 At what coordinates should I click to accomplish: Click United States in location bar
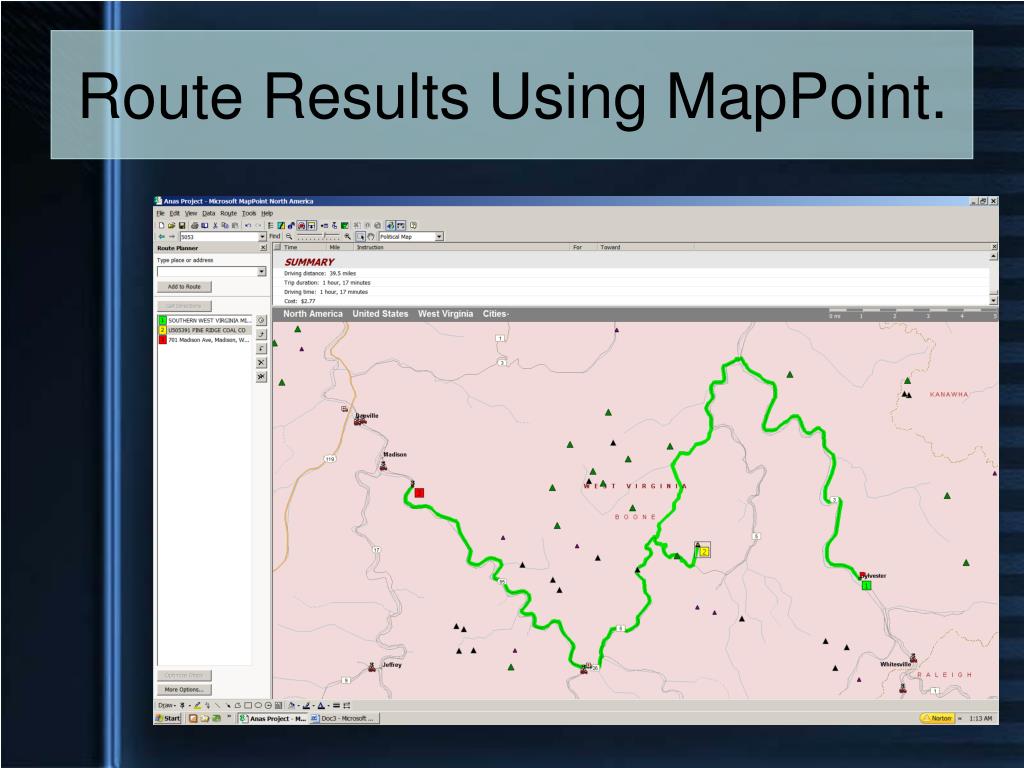[x=380, y=314]
